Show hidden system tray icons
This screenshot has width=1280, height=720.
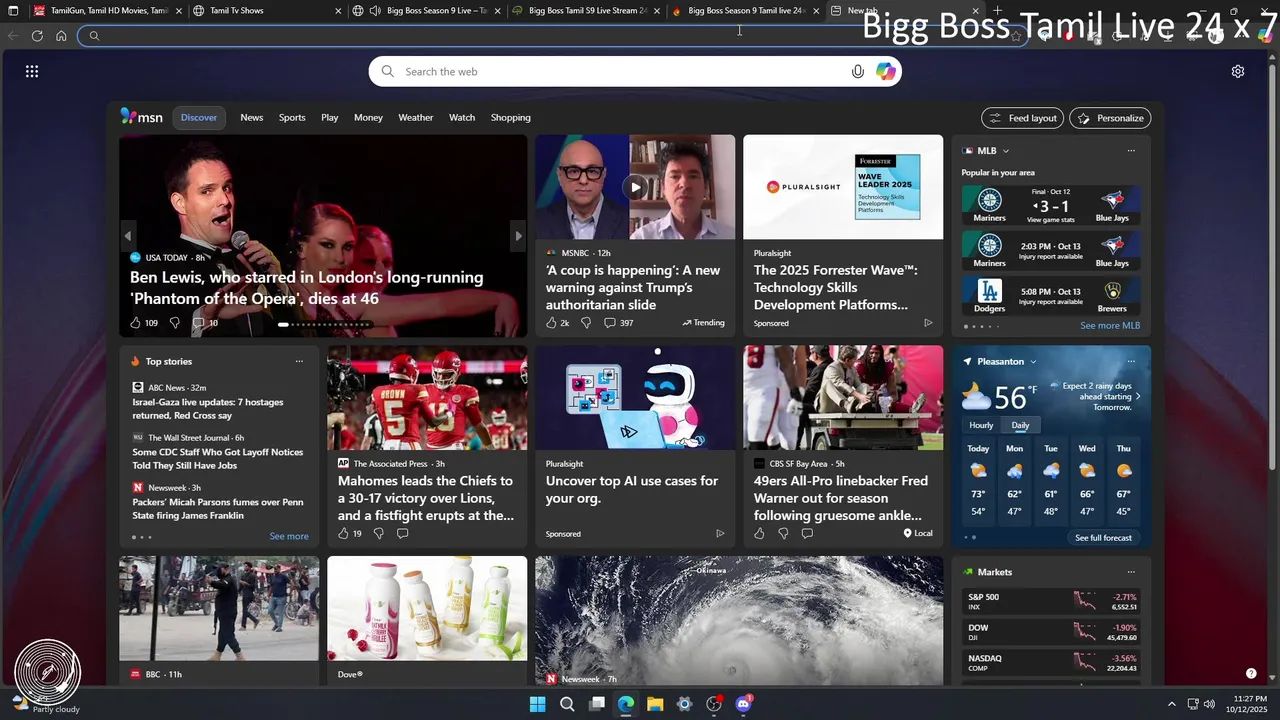point(1171,704)
